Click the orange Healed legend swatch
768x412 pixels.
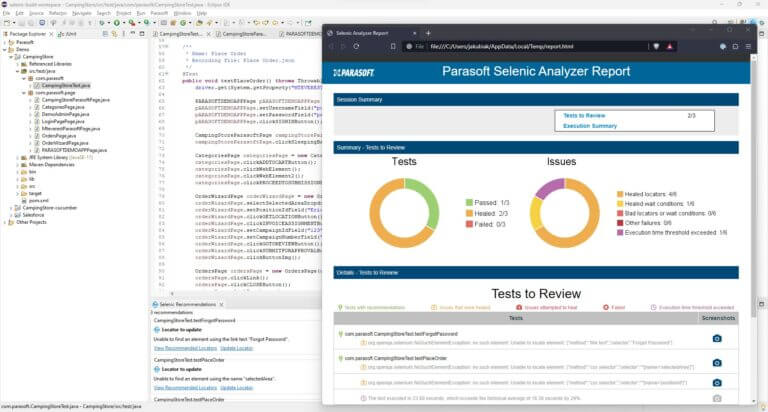click(x=468, y=213)
